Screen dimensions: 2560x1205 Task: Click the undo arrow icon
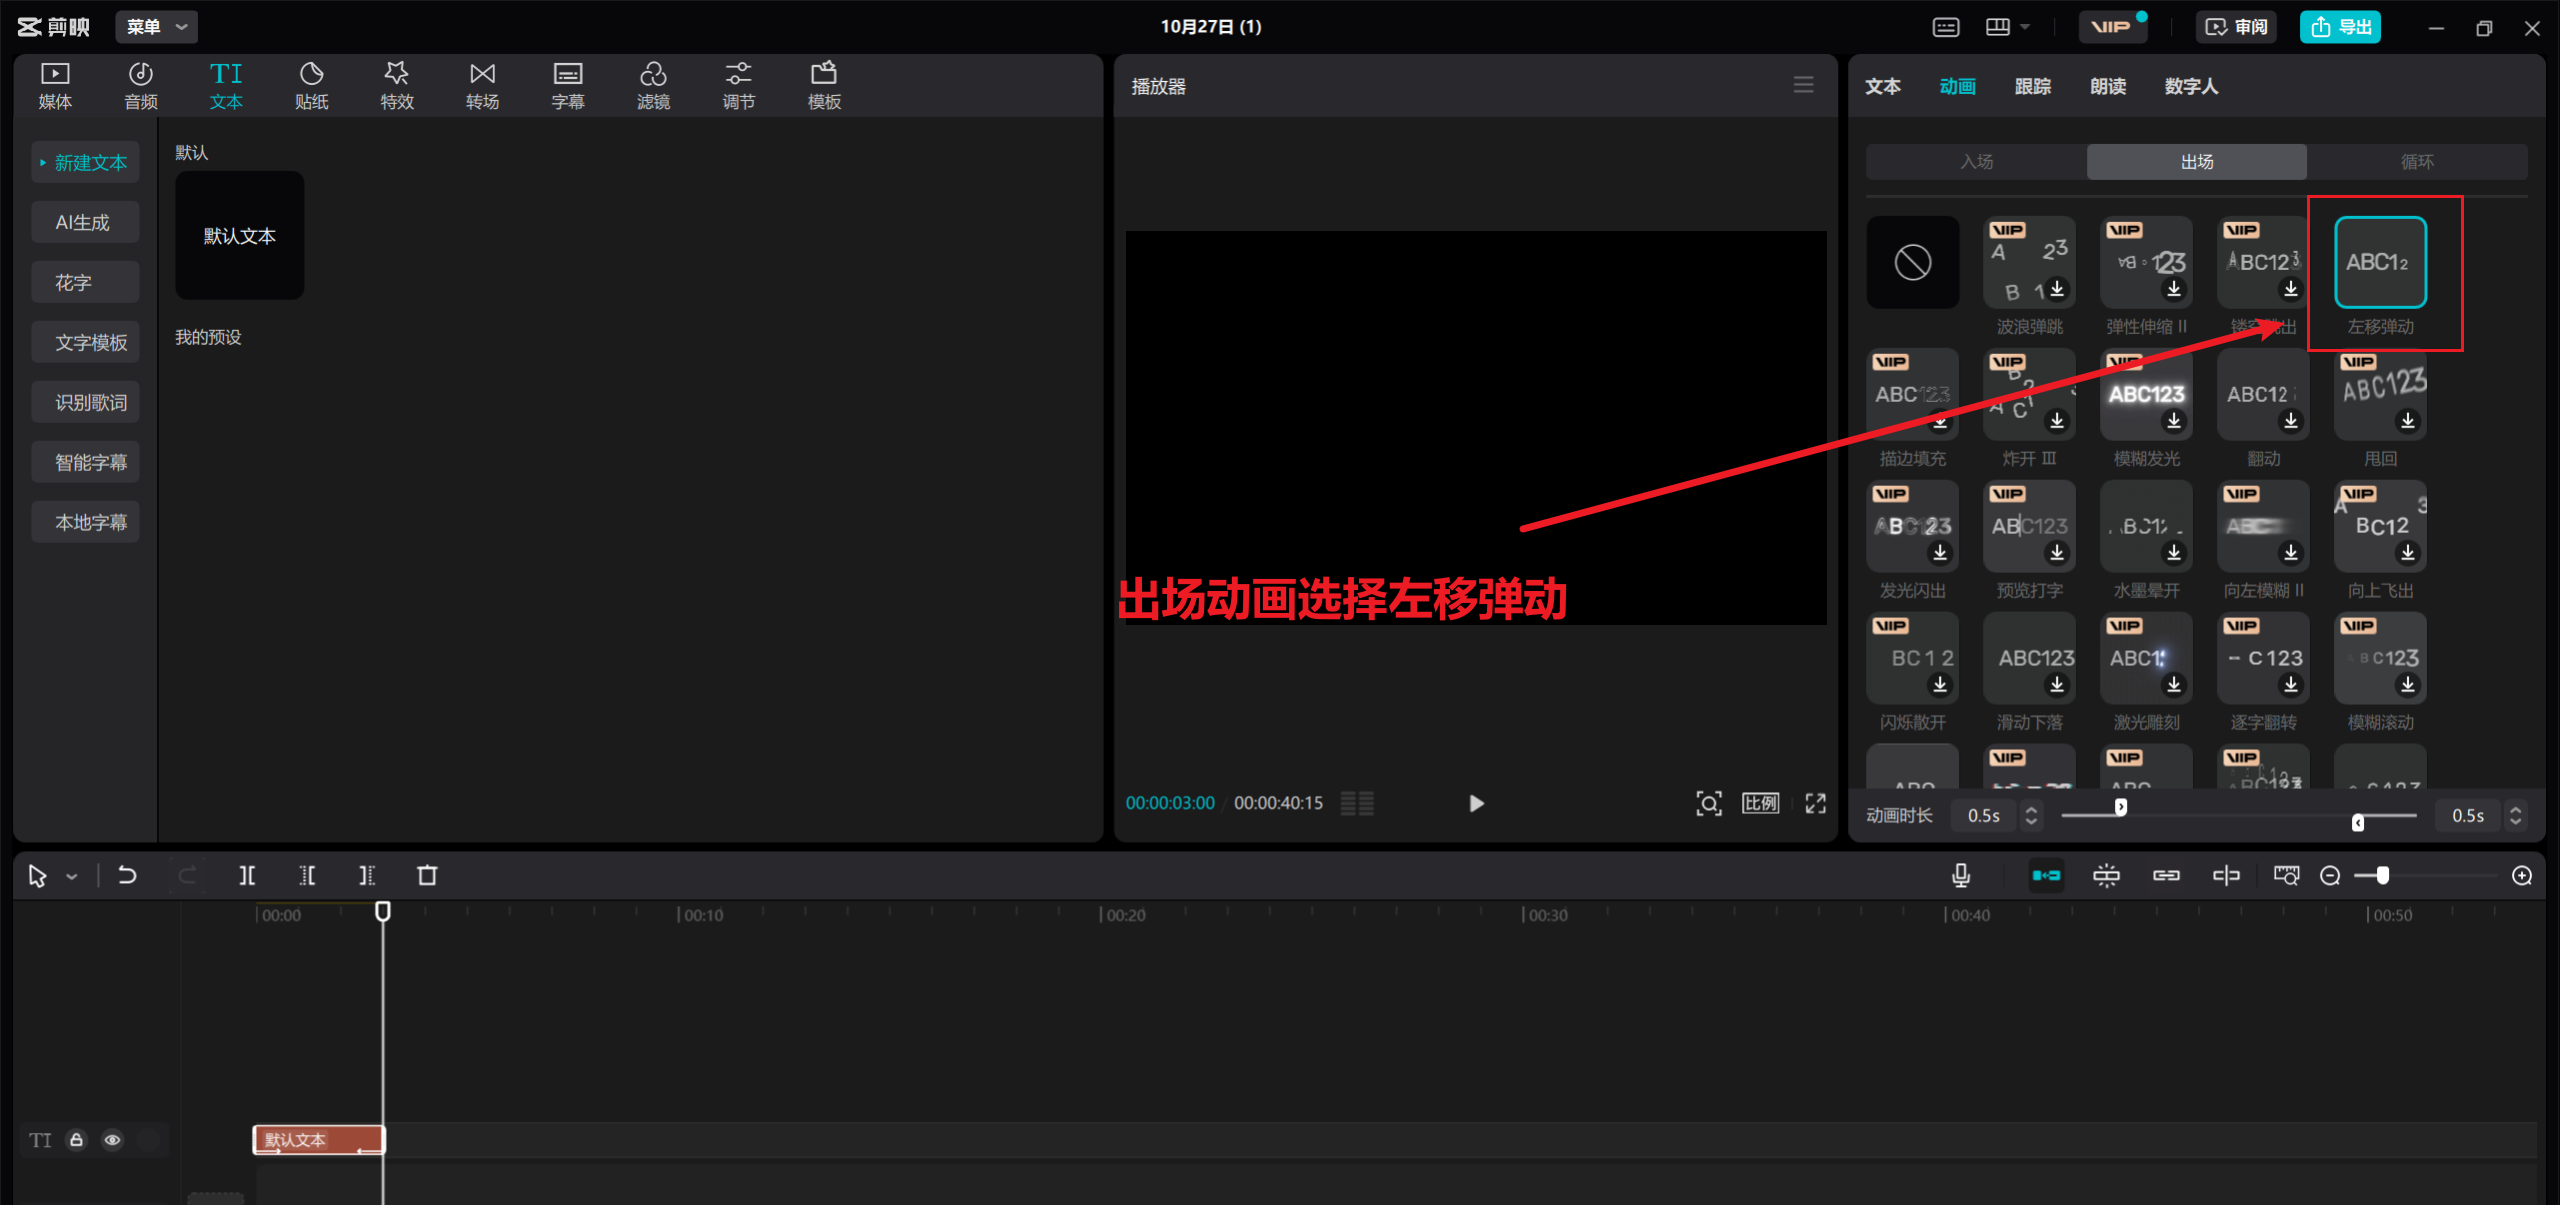[127, 876]
